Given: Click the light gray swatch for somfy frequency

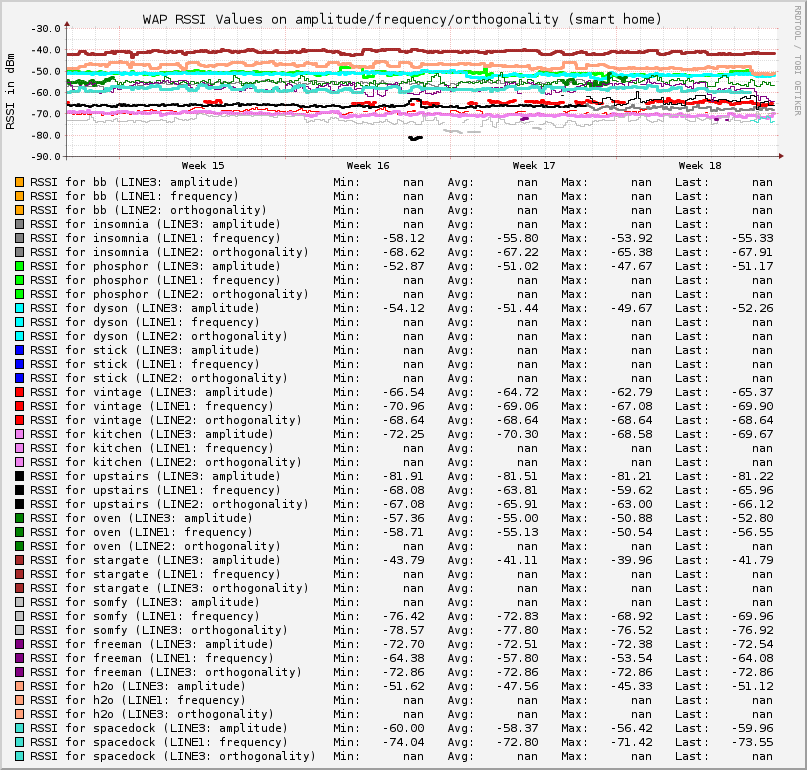Looking at the screenshot, I should point(20,616).
